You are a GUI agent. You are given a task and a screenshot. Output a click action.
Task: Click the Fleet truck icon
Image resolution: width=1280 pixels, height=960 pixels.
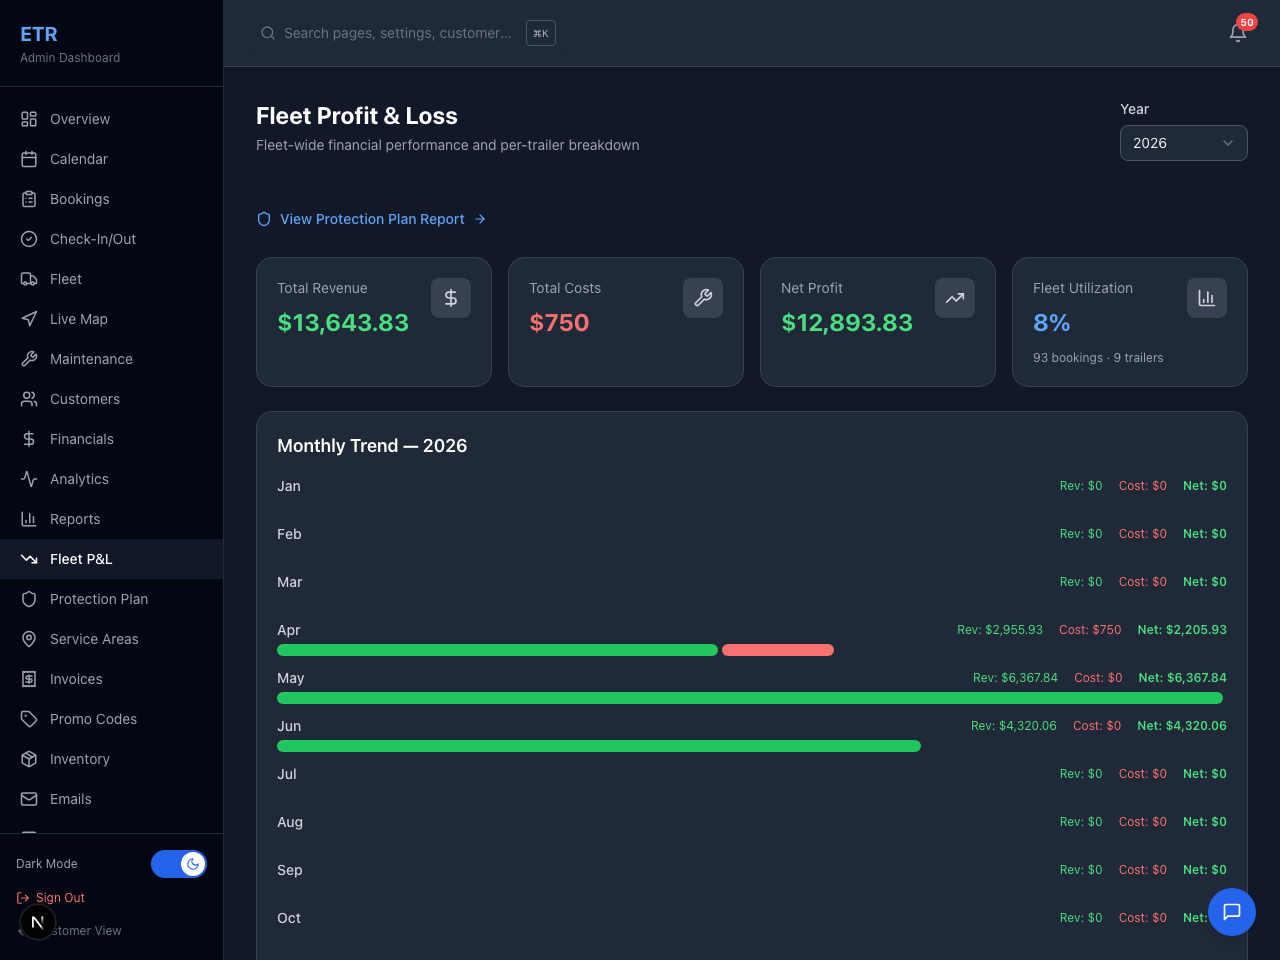tap(29, 279)
